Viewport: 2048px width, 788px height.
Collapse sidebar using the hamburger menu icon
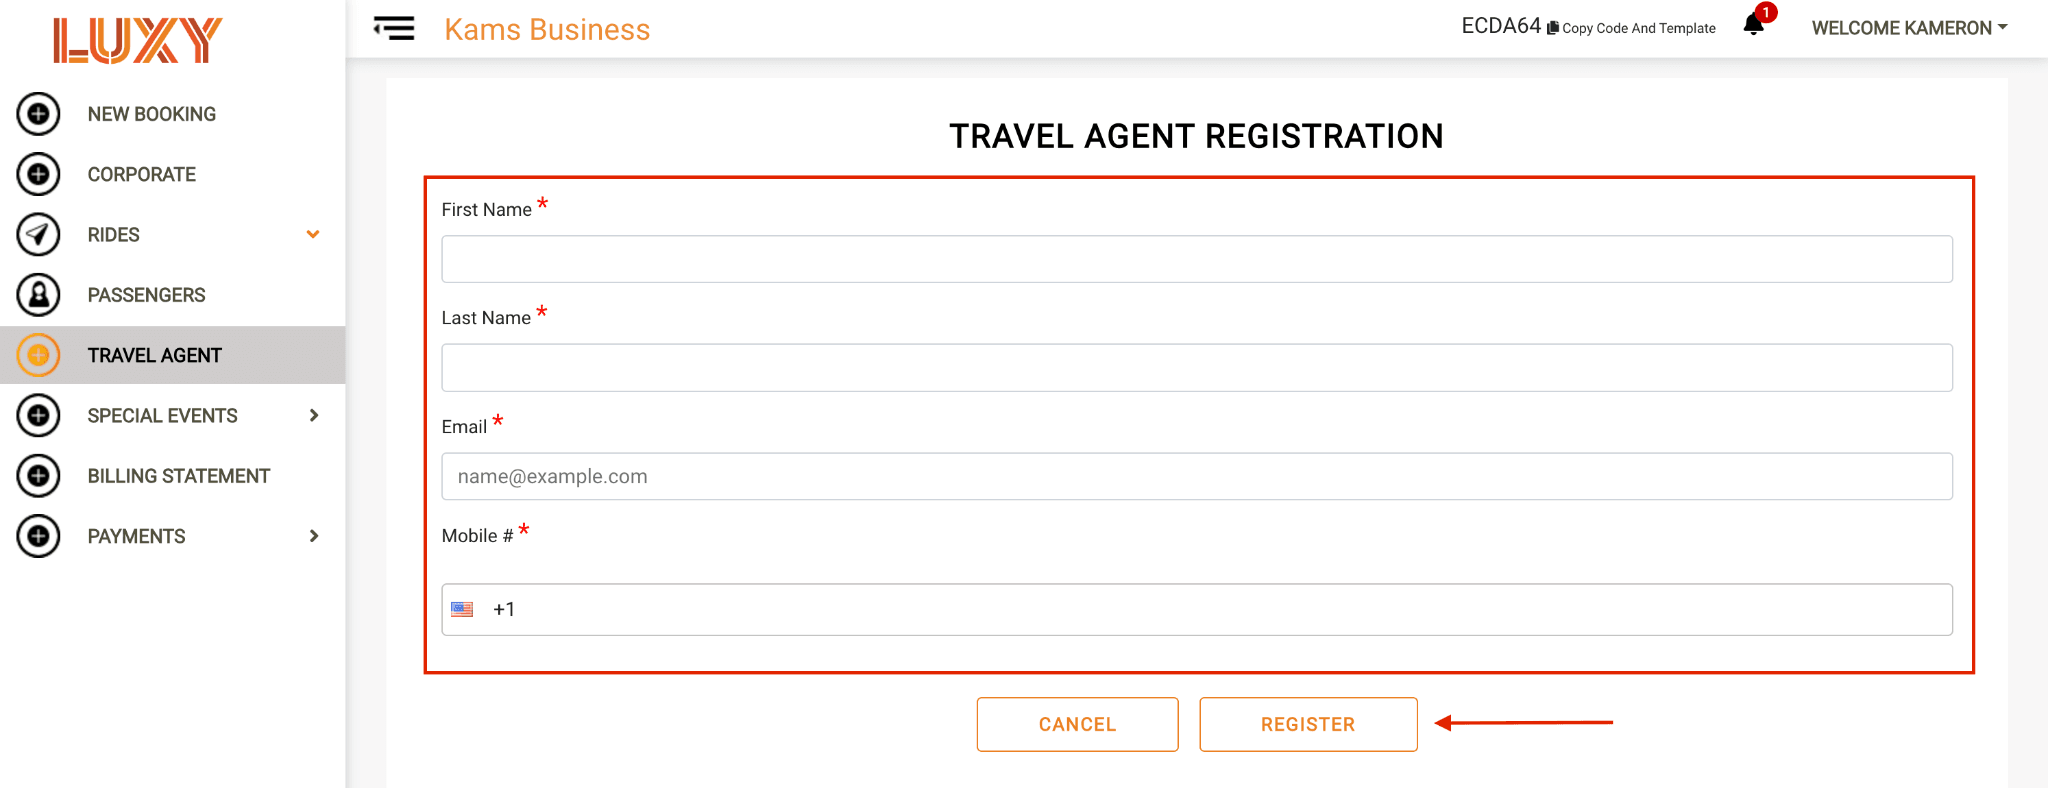[394, 28]
